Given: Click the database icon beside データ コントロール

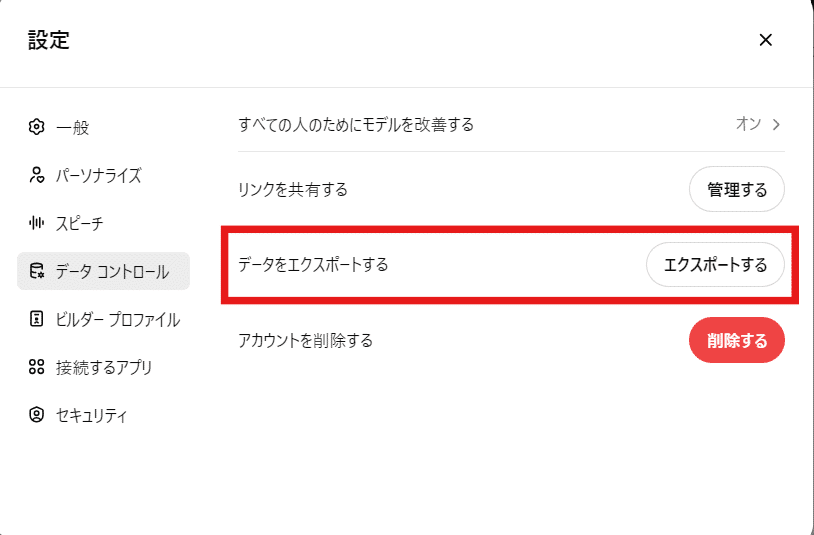Looking at the screenshot, I should click(37, 271).
